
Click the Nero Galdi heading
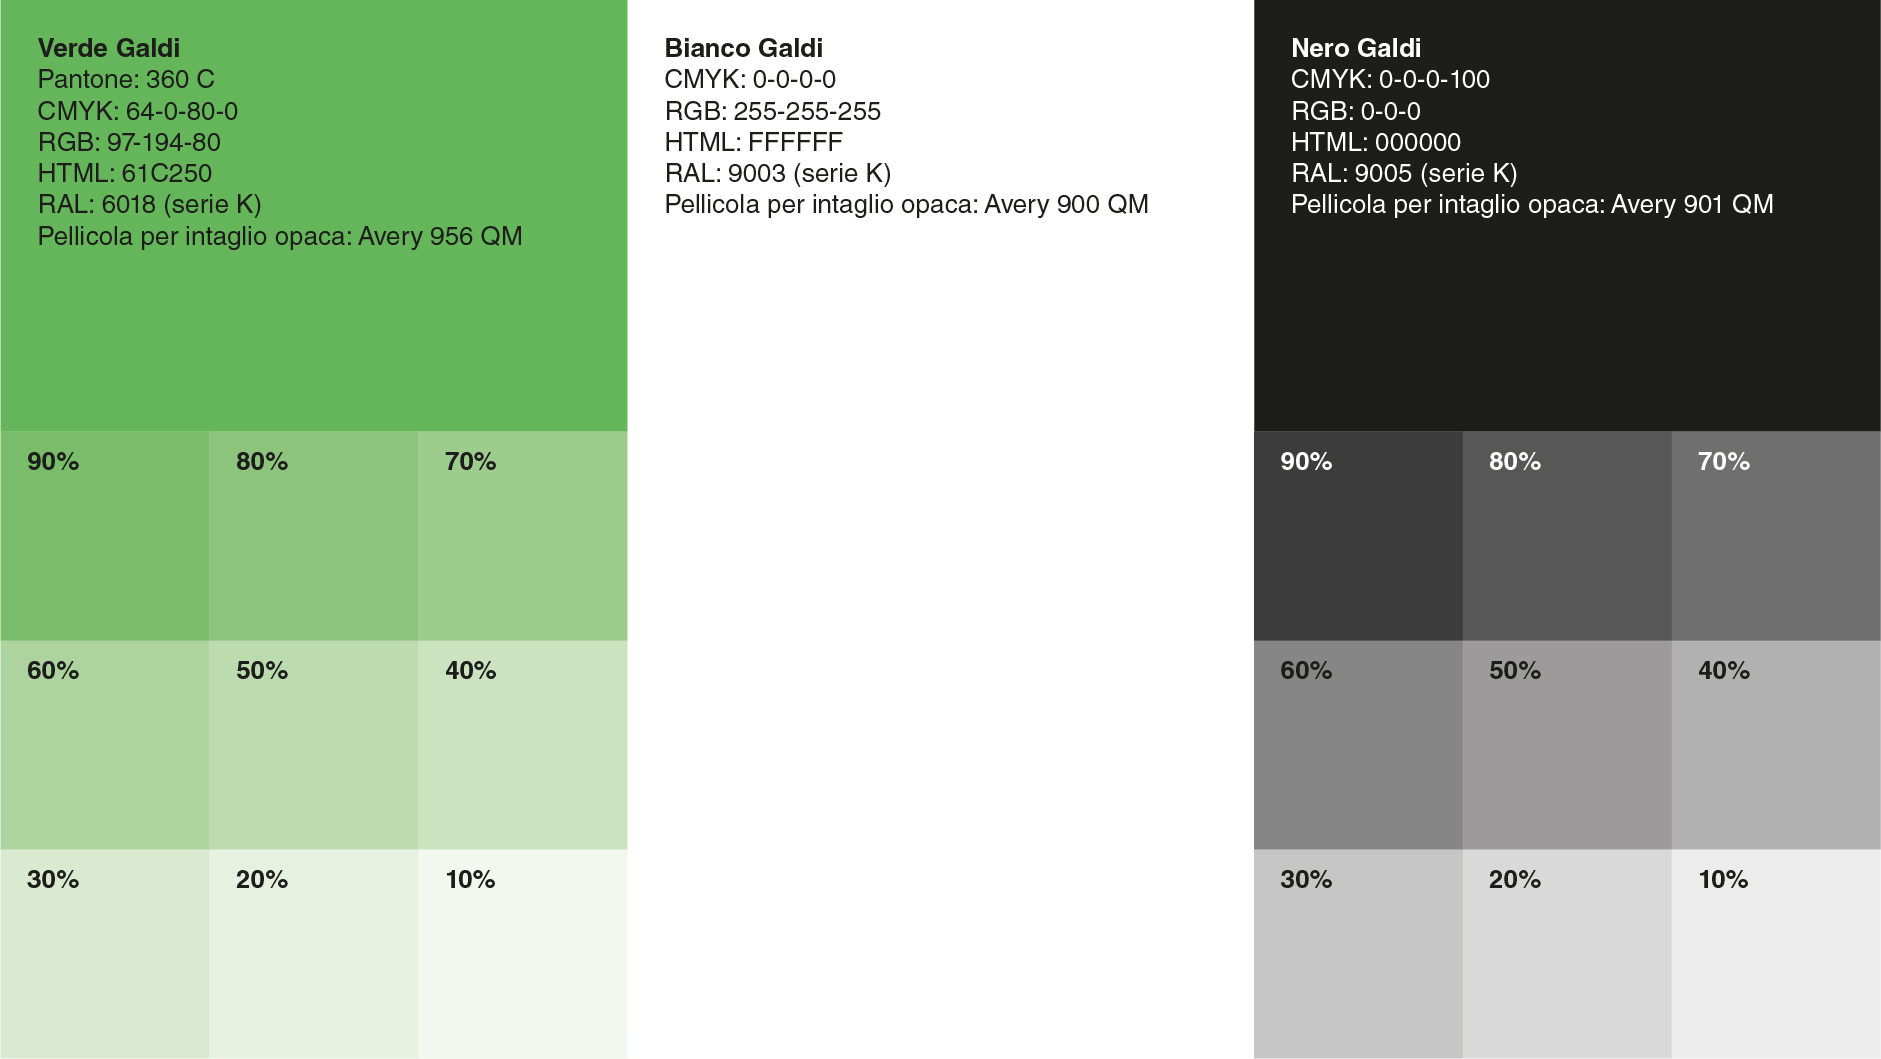1356,48
